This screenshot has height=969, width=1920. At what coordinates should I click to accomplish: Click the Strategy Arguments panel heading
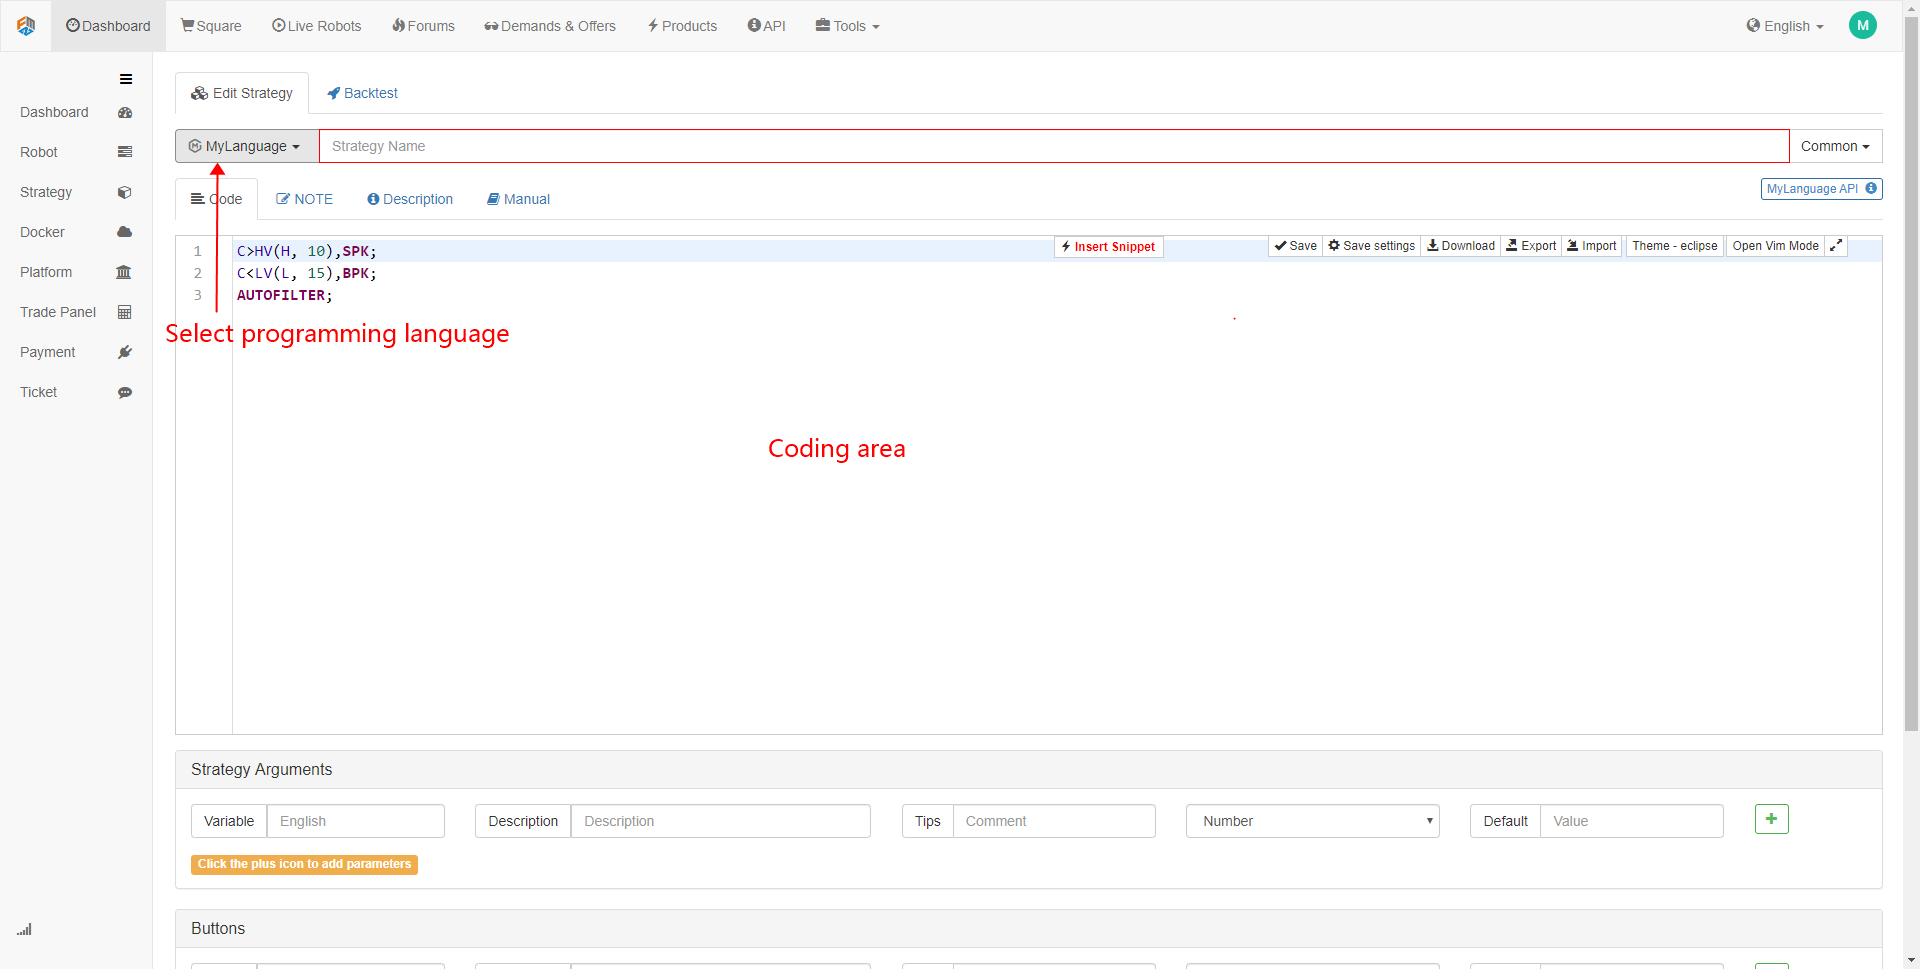pos(1028,770)
